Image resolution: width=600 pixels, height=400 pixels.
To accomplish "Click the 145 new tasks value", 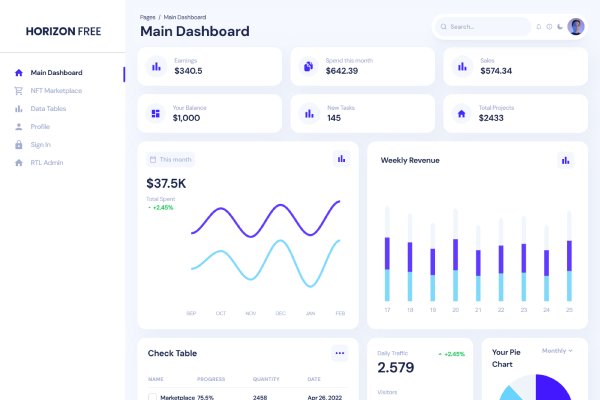I will pos(334,118).
